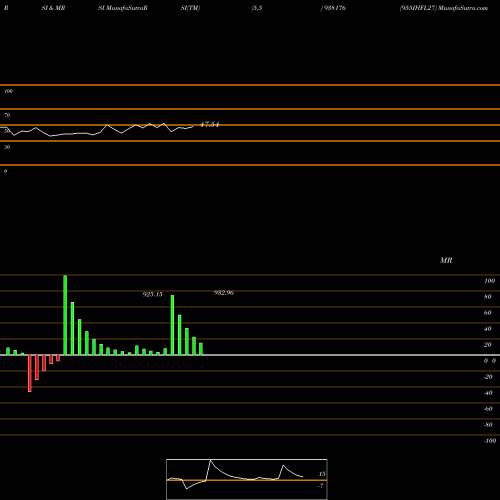Click the (955IHFL27) symbol text in header
The image size is (500, 500).
pos(418,8)
